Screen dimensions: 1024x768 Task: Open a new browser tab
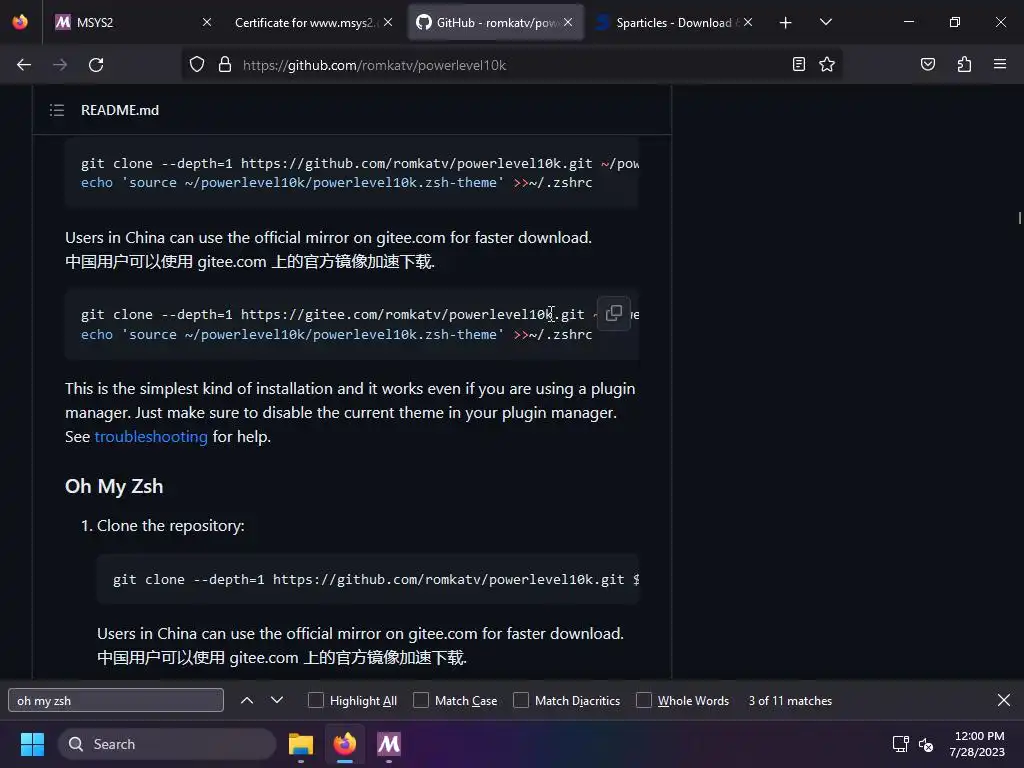coord(786,23)
